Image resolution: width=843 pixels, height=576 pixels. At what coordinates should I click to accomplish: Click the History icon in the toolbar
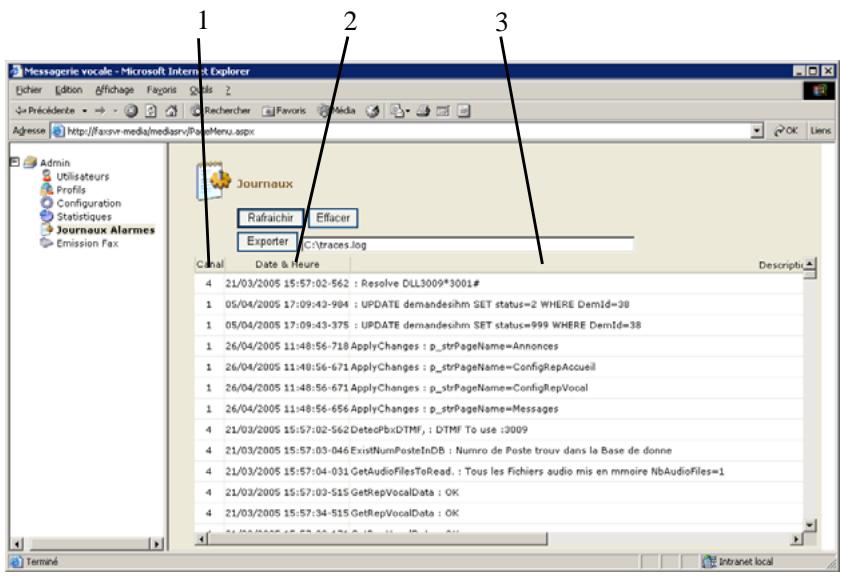point(373,111)
